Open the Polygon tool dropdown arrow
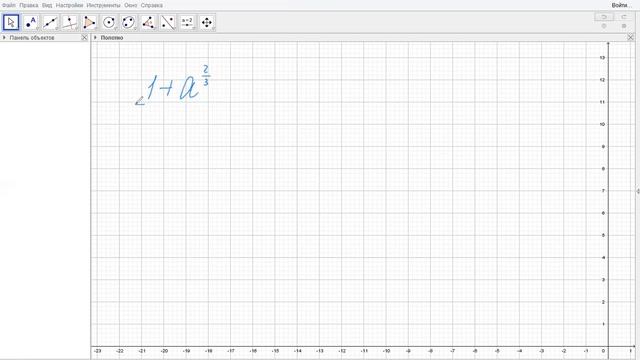 [x=96, y=29]
